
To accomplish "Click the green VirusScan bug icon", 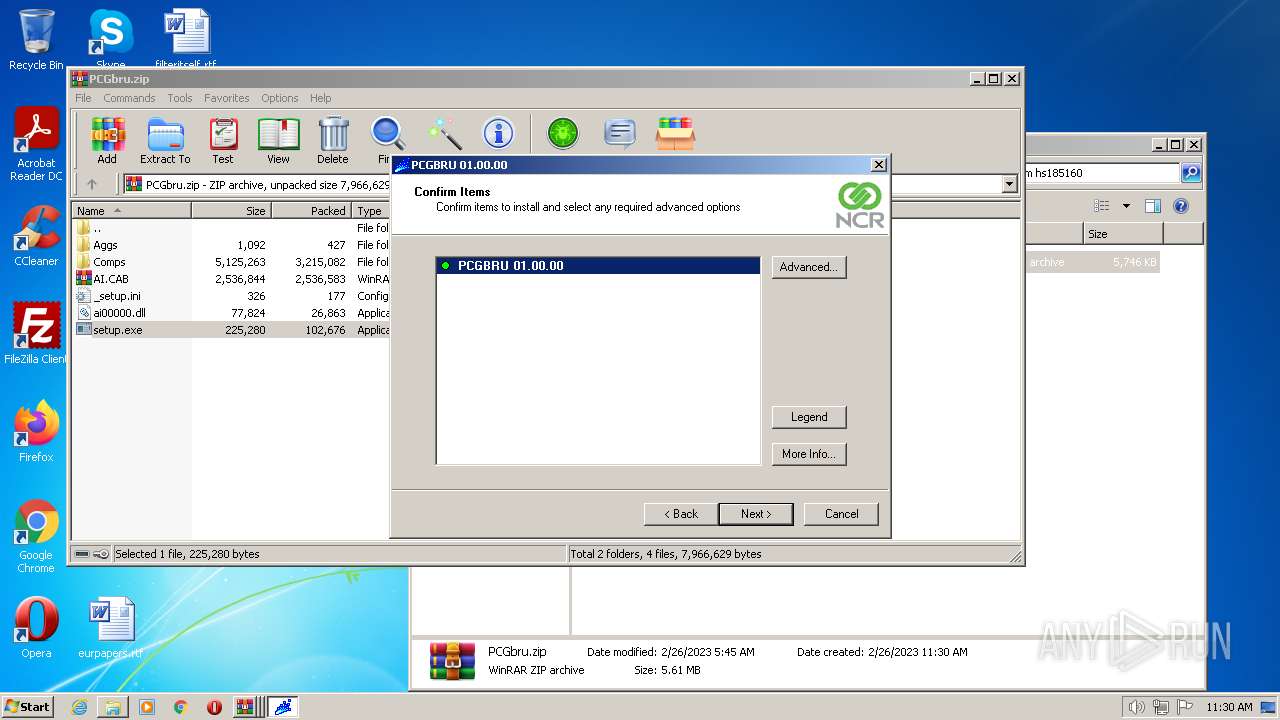I will [563, 133].
